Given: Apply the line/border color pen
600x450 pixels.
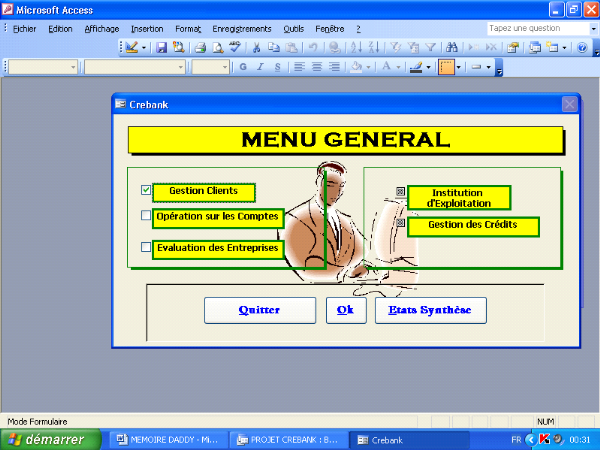Looking at the screenshot, I should (416, 67).
